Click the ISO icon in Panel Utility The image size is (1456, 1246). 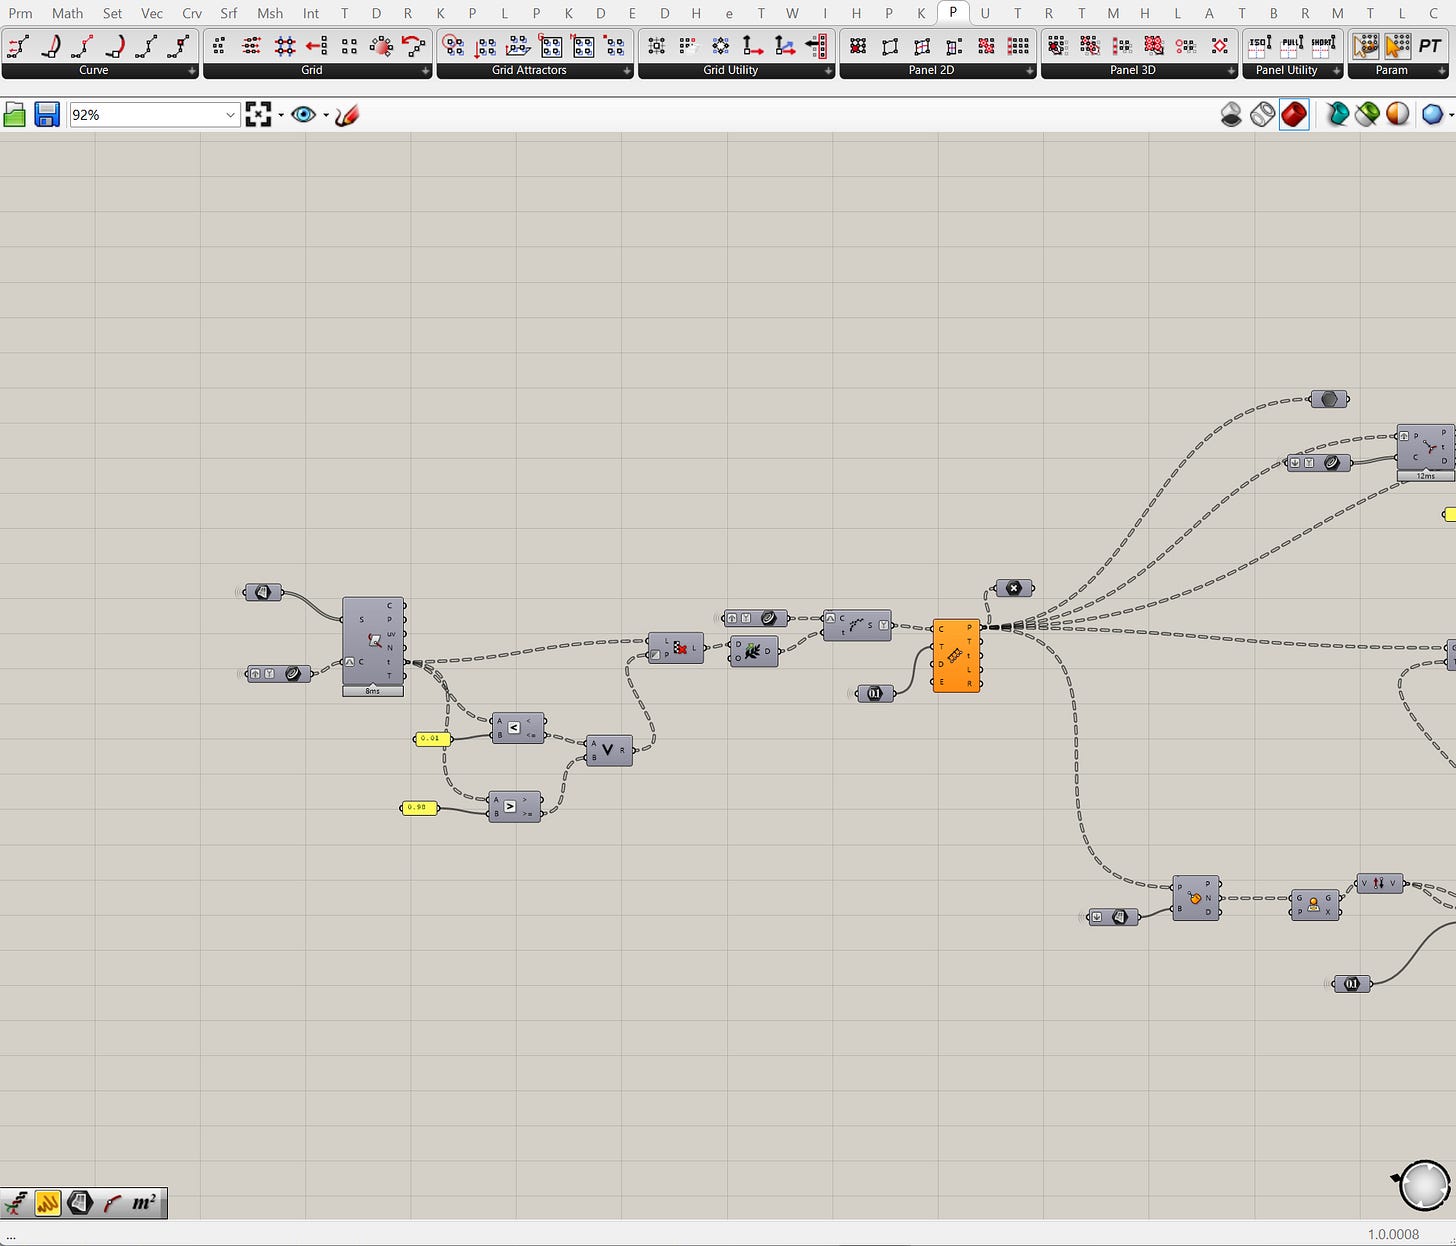(x=1260, y=46)
